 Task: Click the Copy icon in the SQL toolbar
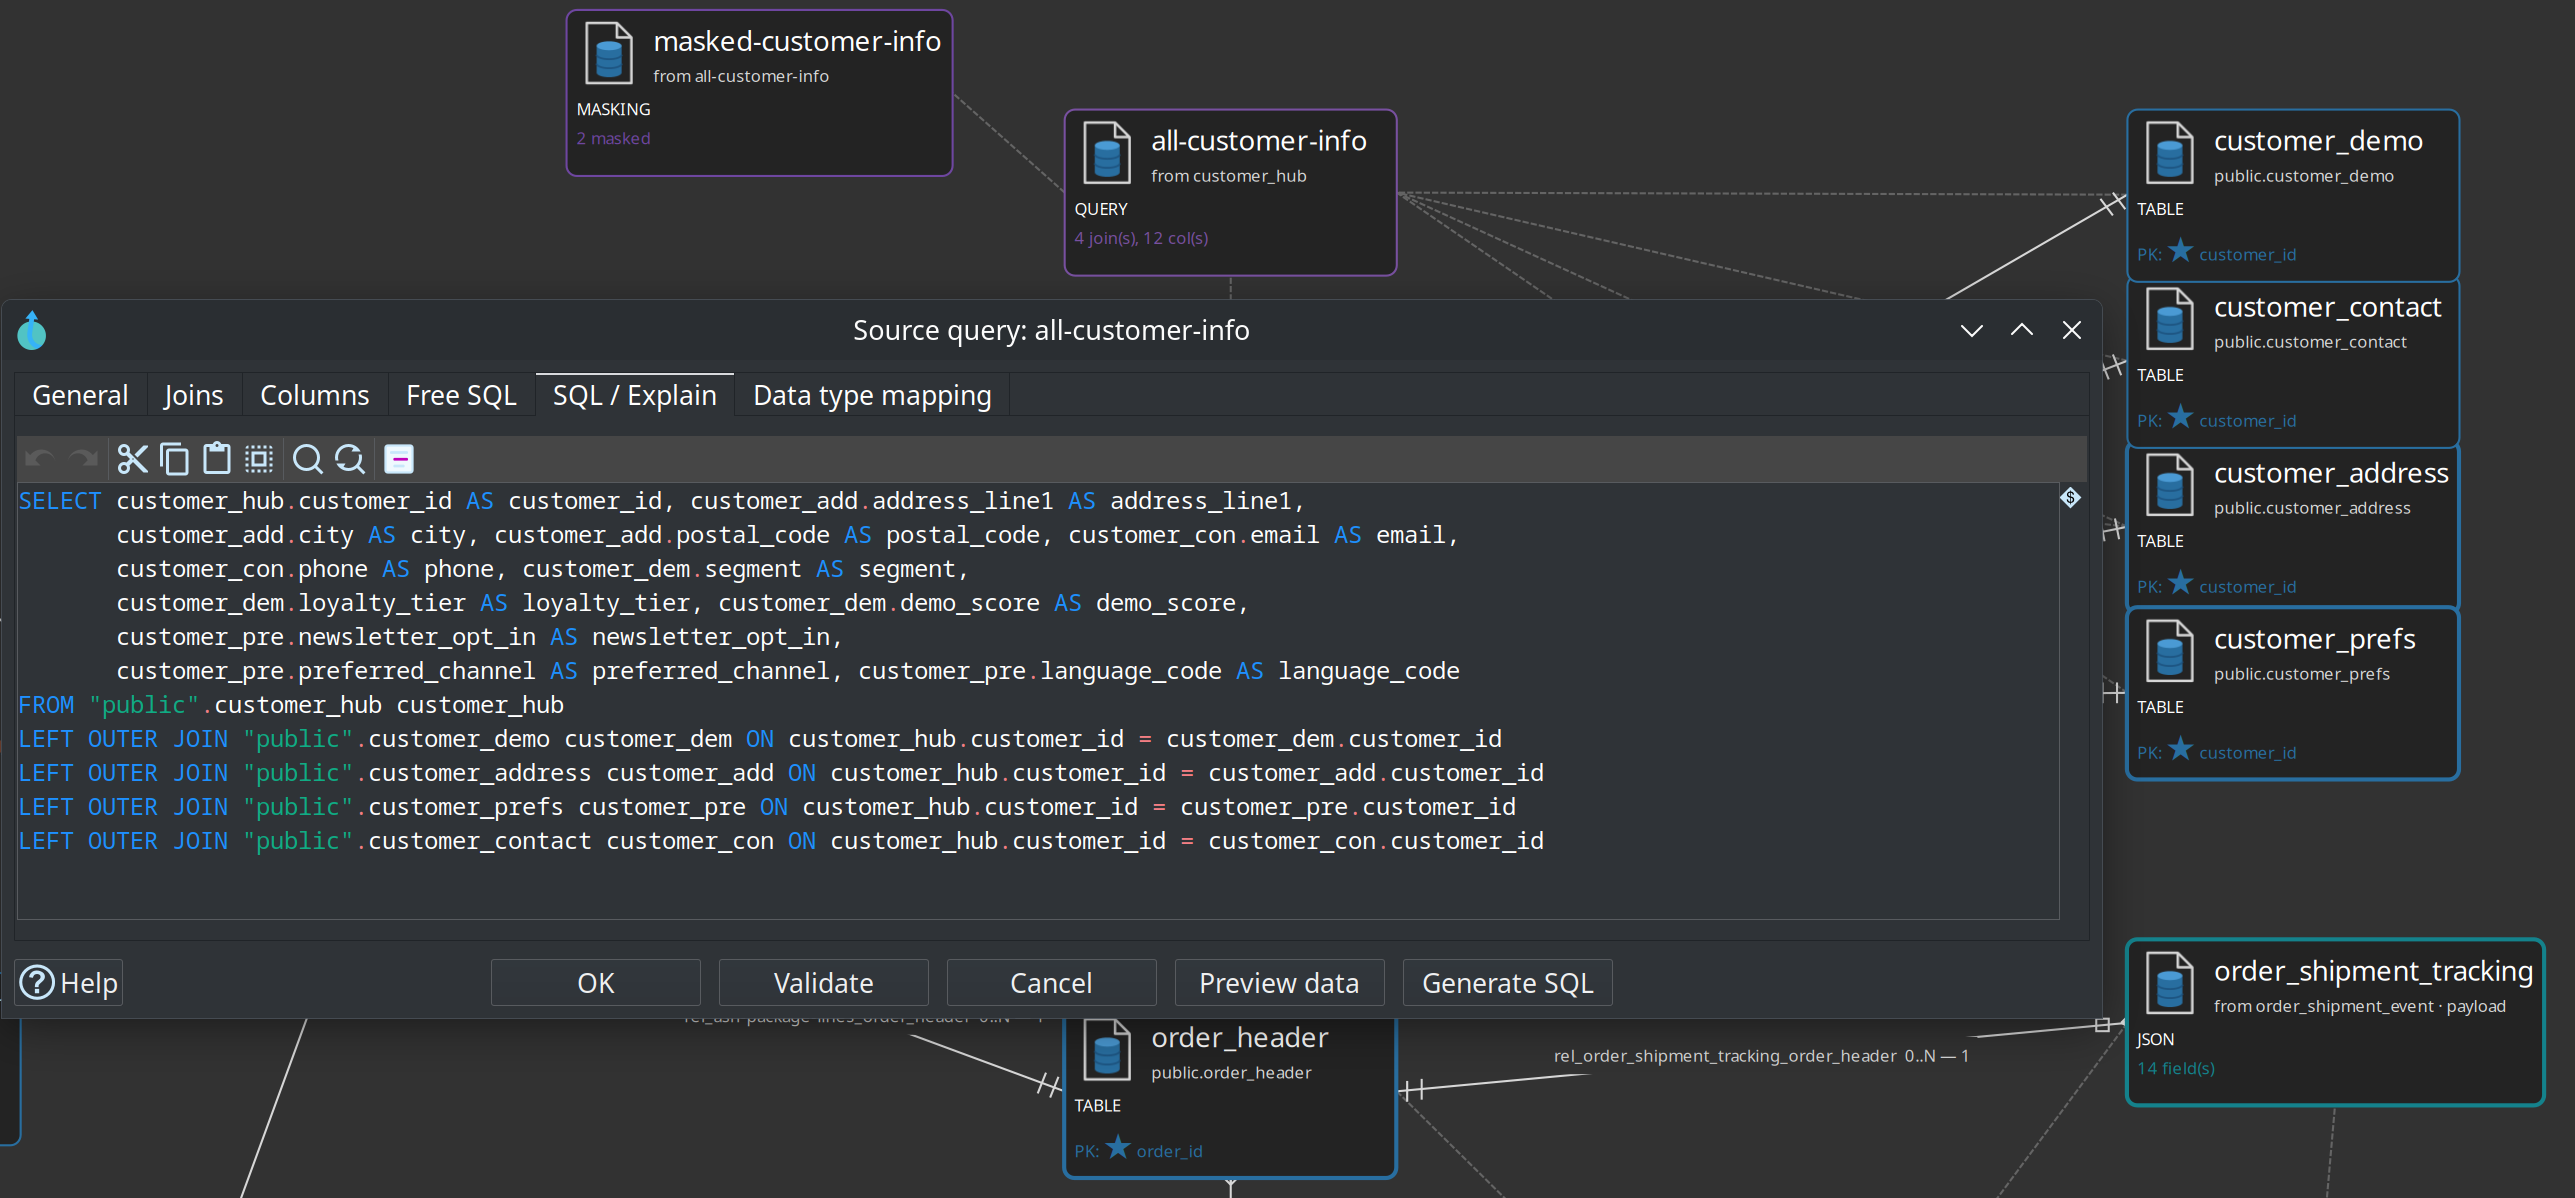[174, 459]
